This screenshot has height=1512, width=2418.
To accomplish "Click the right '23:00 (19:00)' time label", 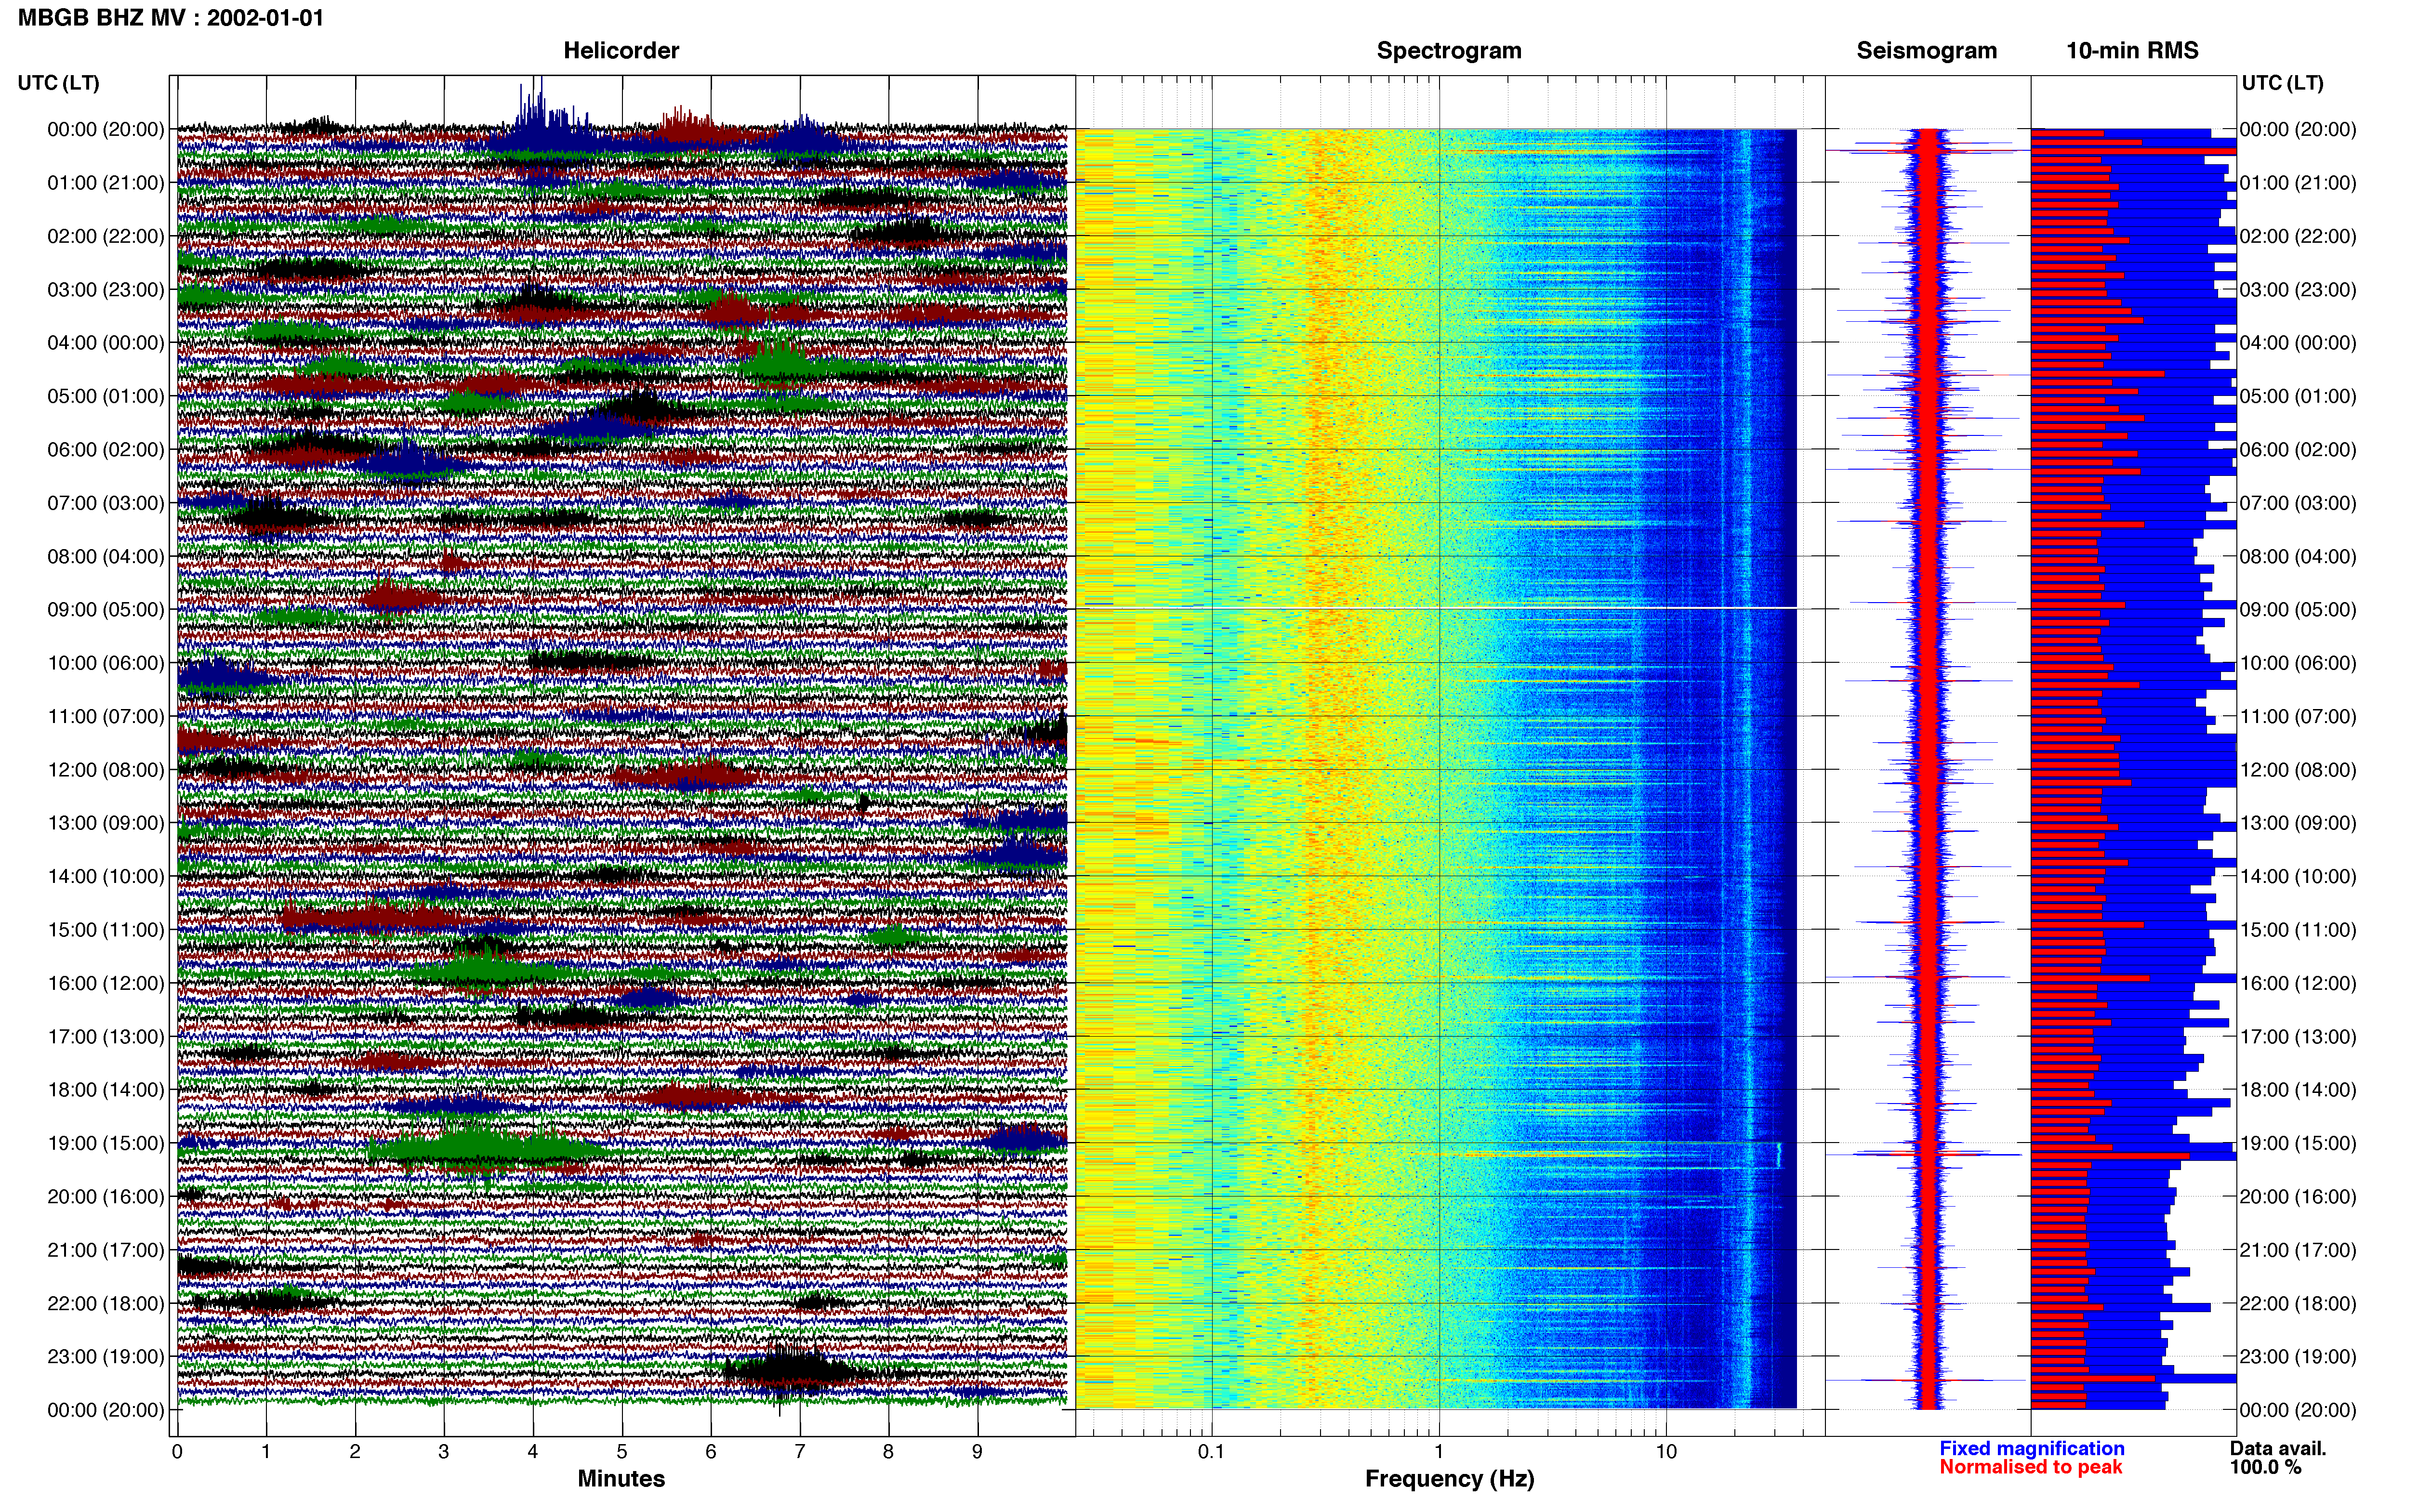I will tap(2298, 1356).
